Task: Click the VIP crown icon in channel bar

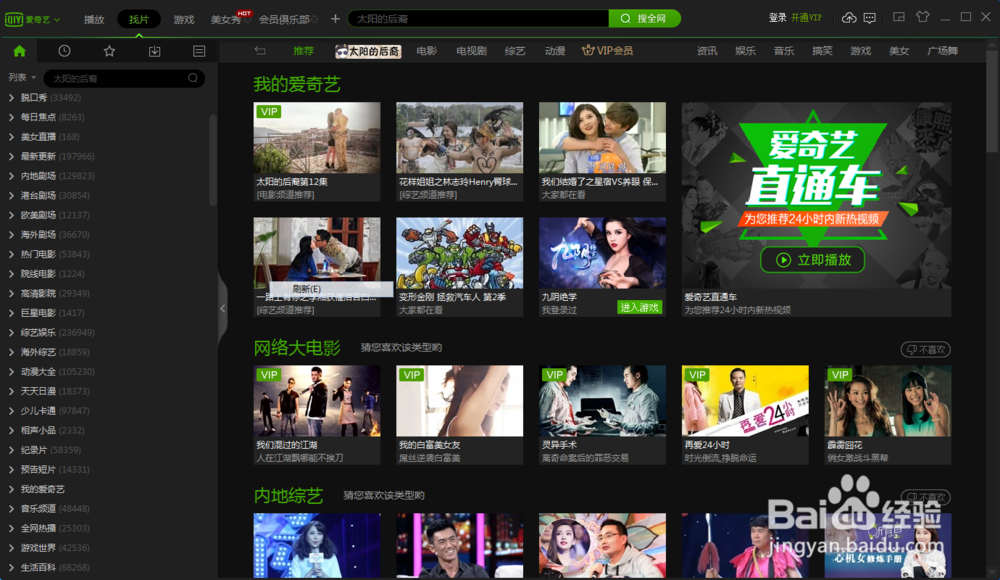Action: (588, 50)
